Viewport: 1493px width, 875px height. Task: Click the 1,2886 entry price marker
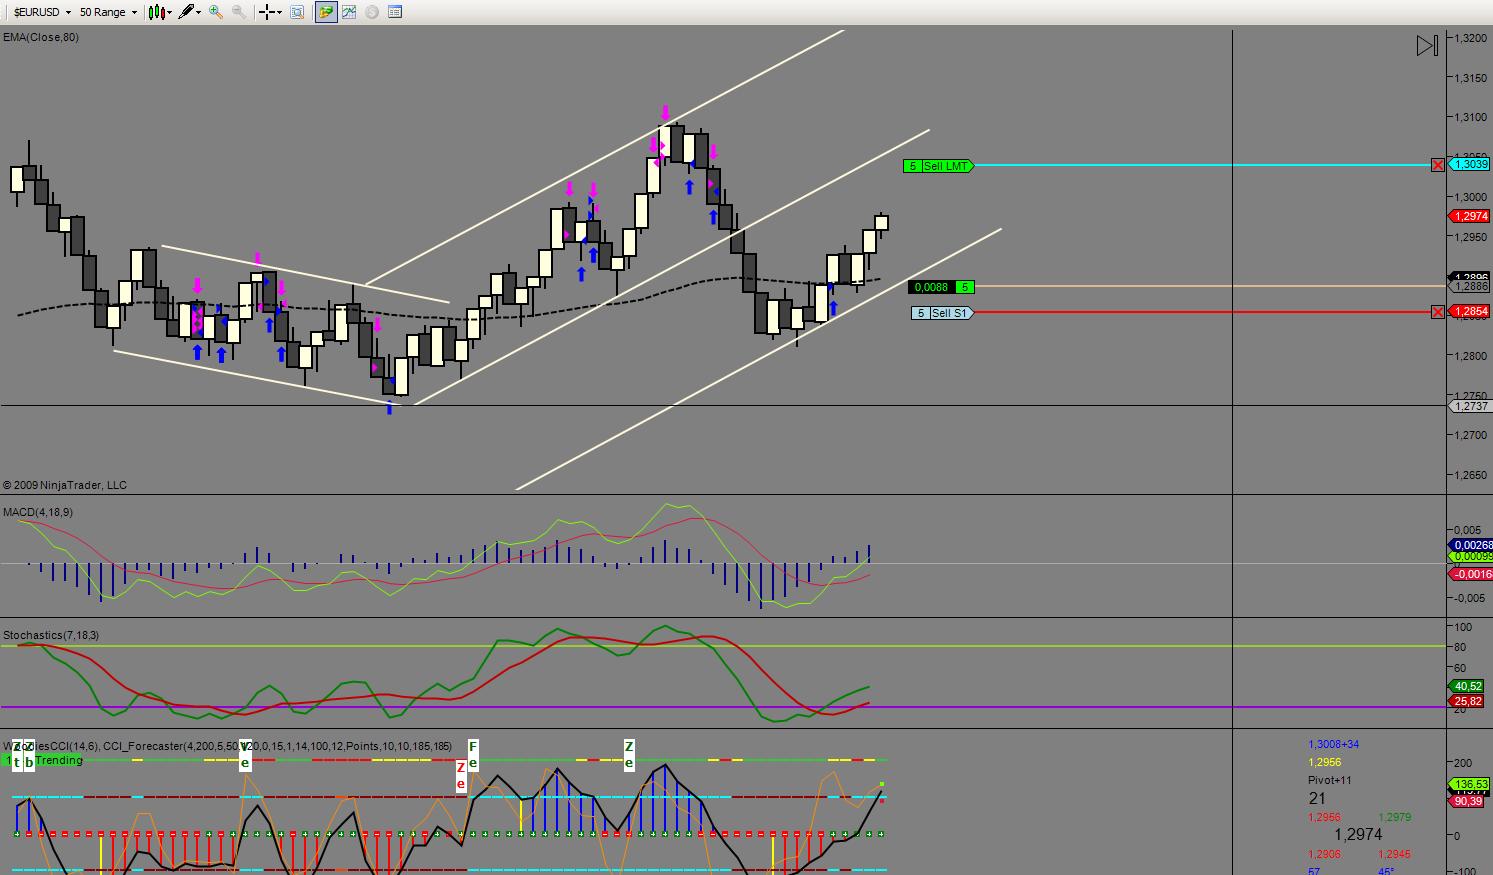(x=1470, y=286)
